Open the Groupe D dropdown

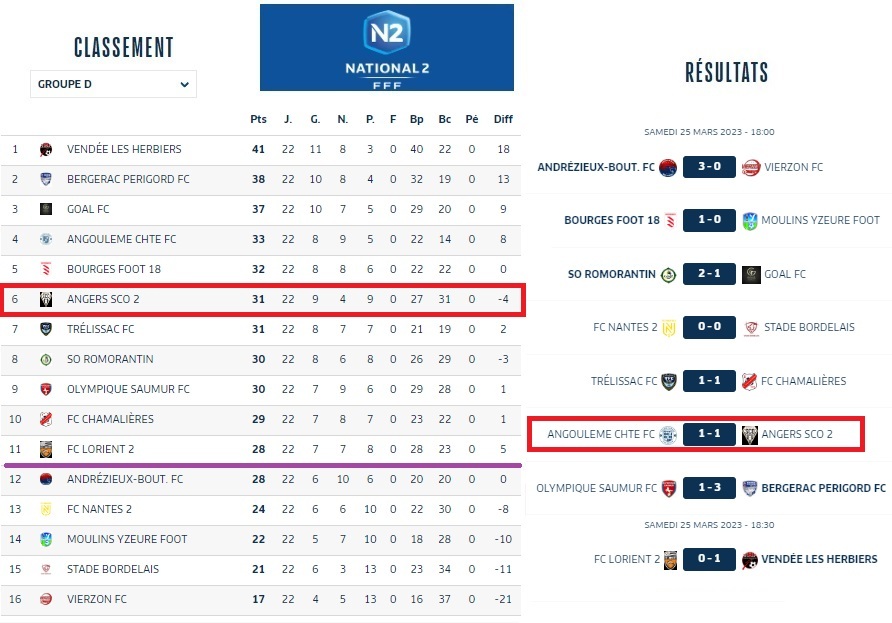pyautogui.click(x=113, y=84)
